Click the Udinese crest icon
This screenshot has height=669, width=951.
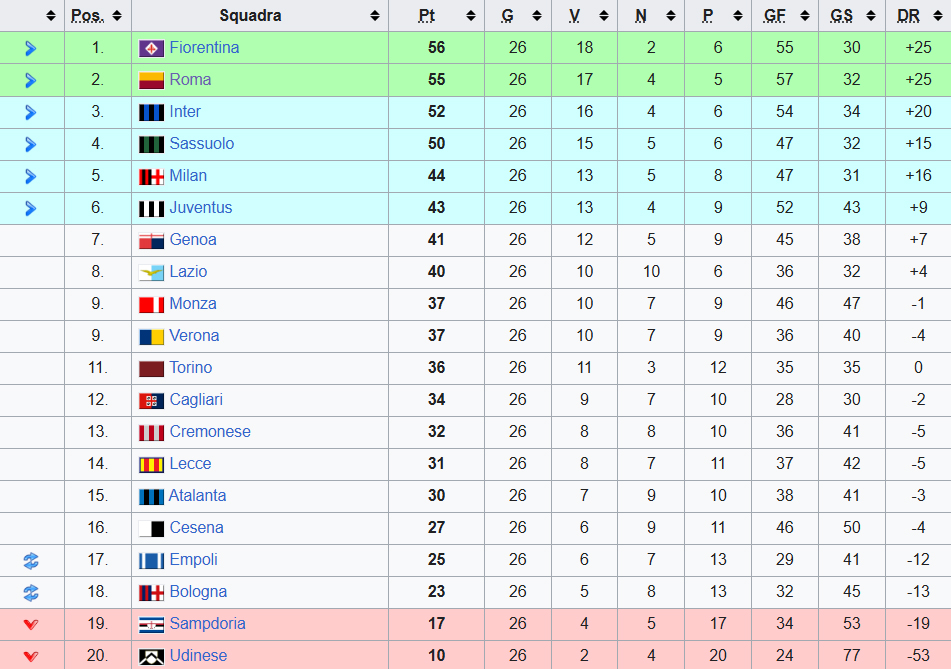pyautogui.click(x=151, y=656)
